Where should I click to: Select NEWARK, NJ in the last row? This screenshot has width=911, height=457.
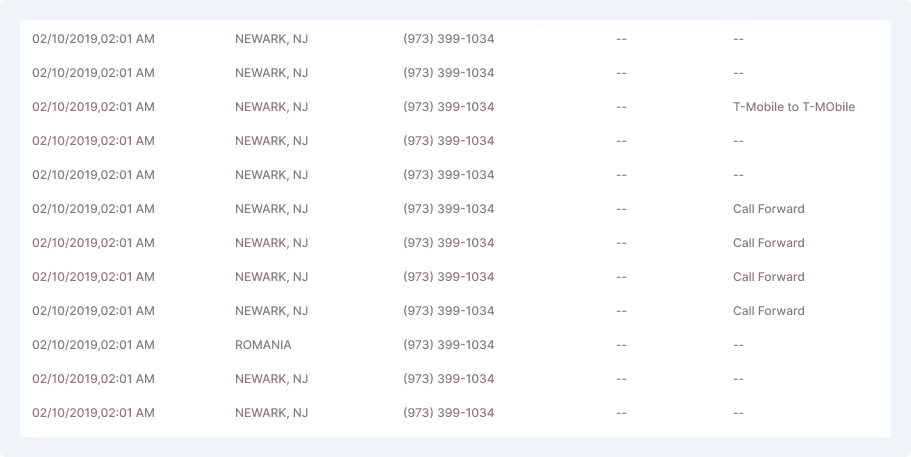(271, 413)
